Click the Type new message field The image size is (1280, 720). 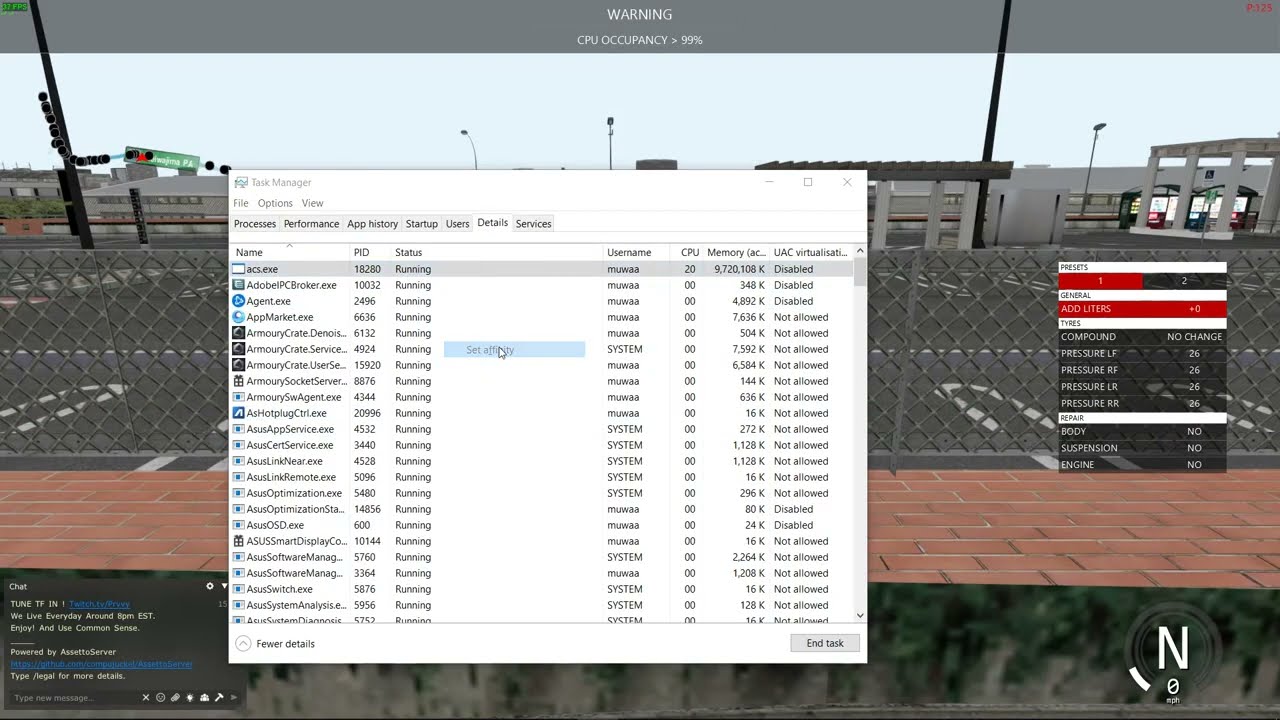coord(75,698)
